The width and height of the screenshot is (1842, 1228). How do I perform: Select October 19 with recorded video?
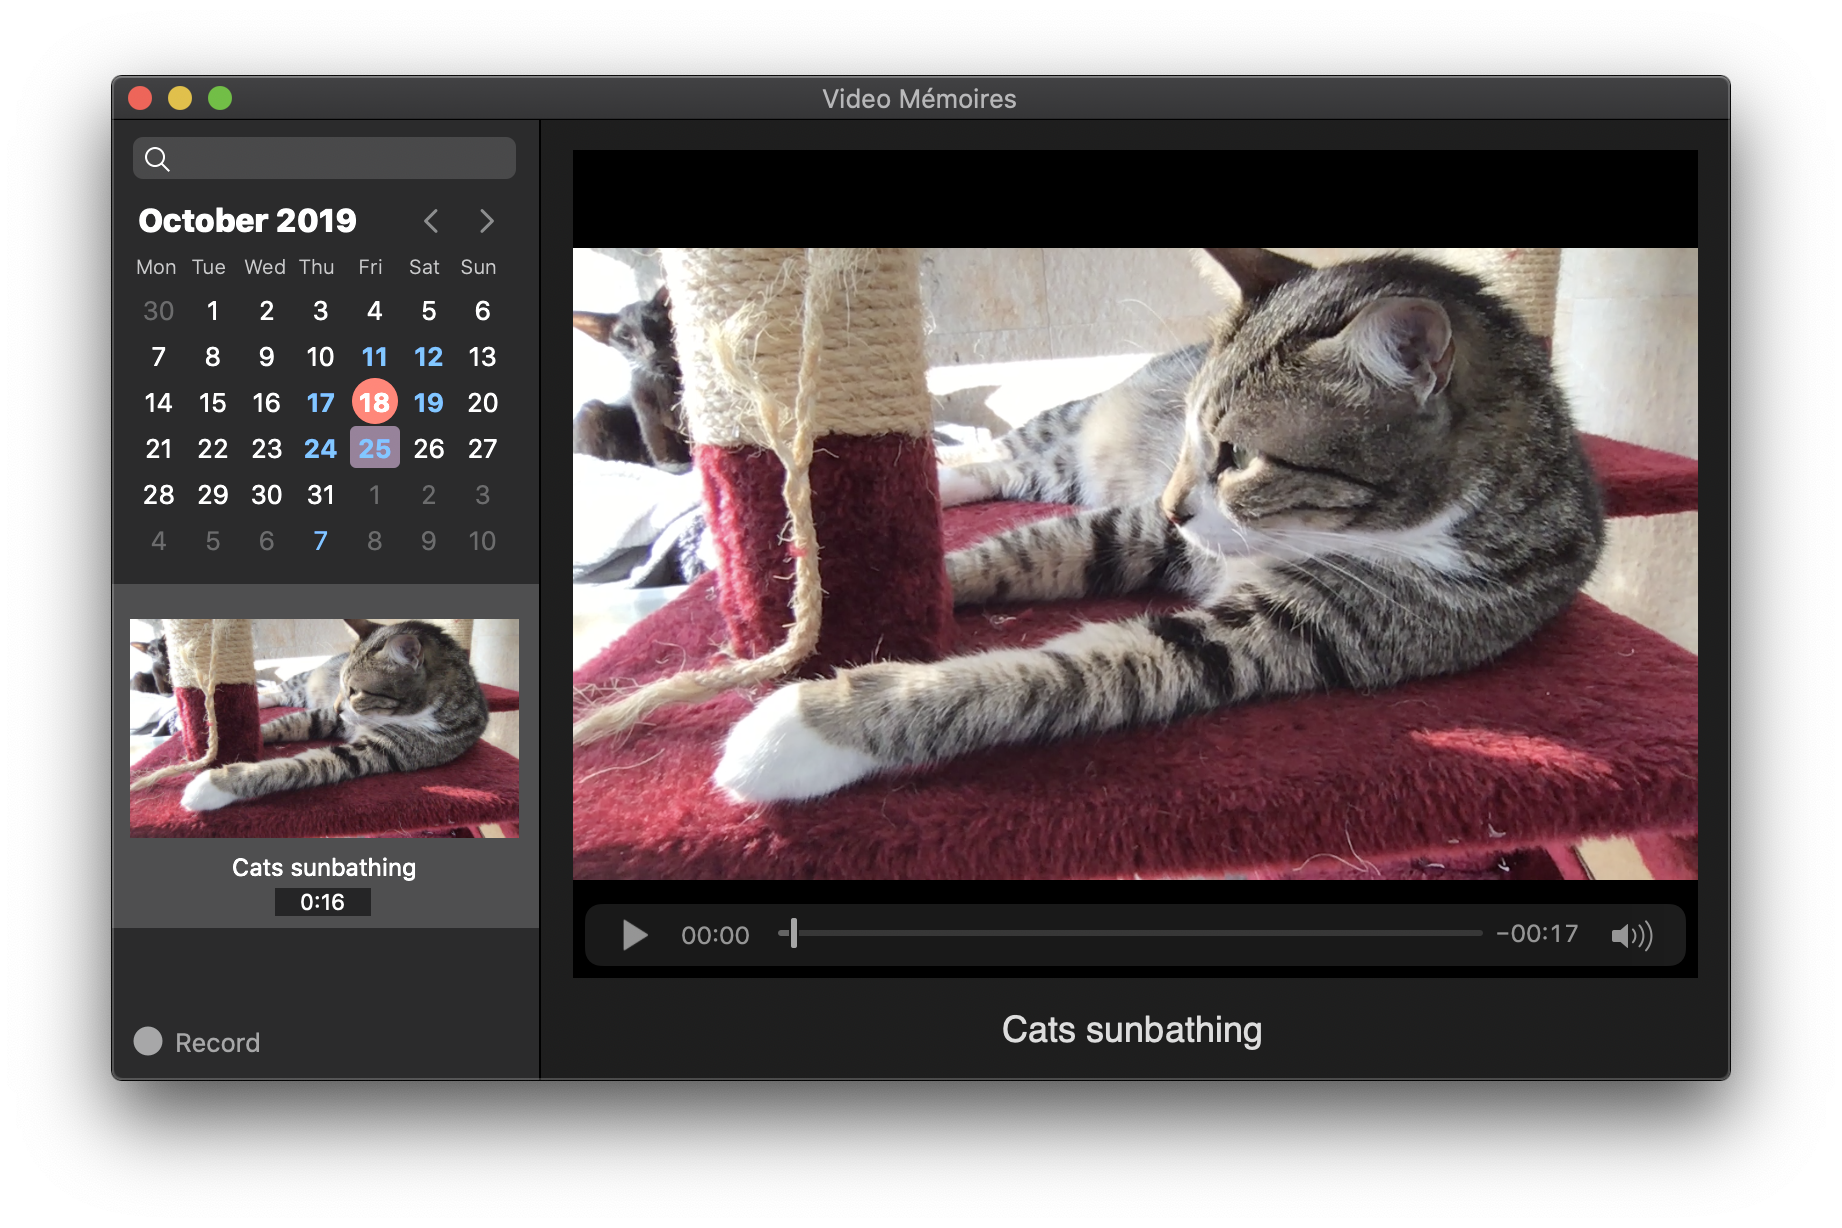click(x=428, y=402)
